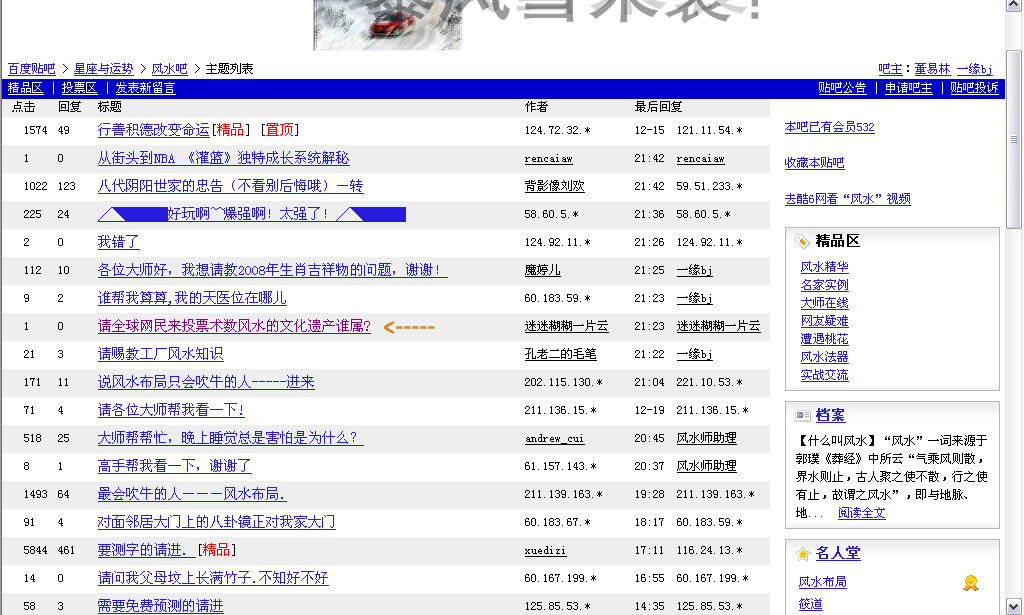This screenshot has height=615, width=1024.
Task: Click the tag icon beside 精品区 heading
Action: 802,241
